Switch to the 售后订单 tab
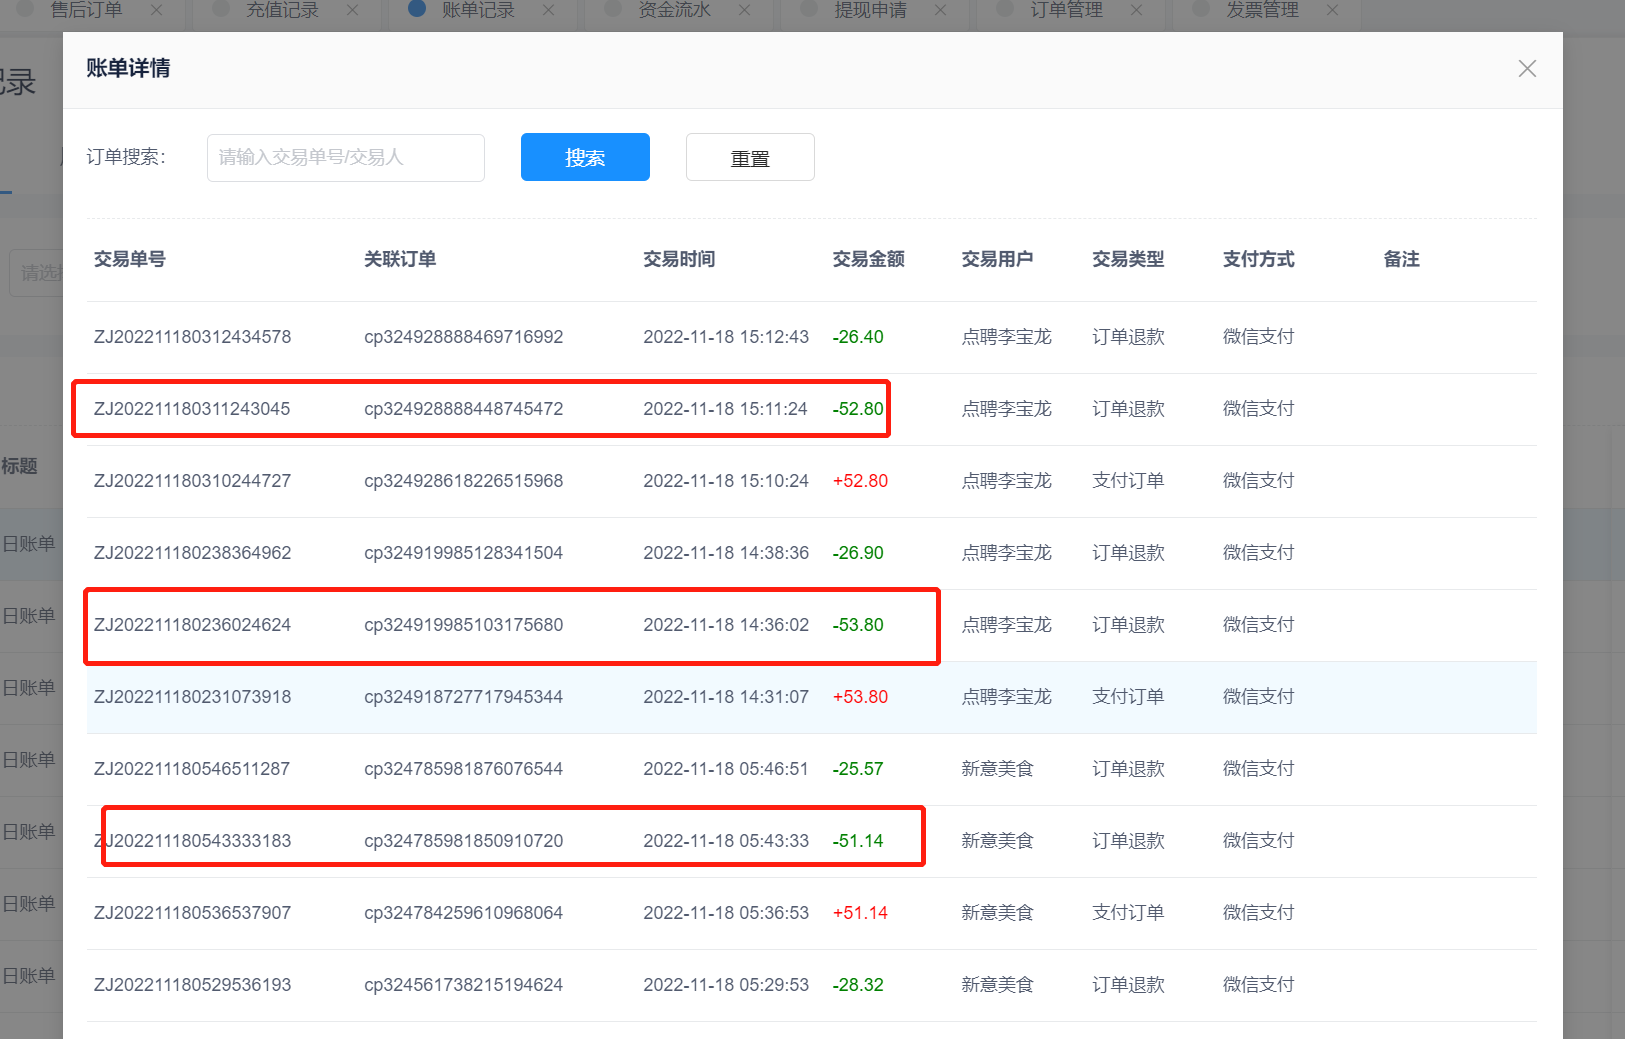Screen dimensions: 1625x1039 click(x=86, y=10)
